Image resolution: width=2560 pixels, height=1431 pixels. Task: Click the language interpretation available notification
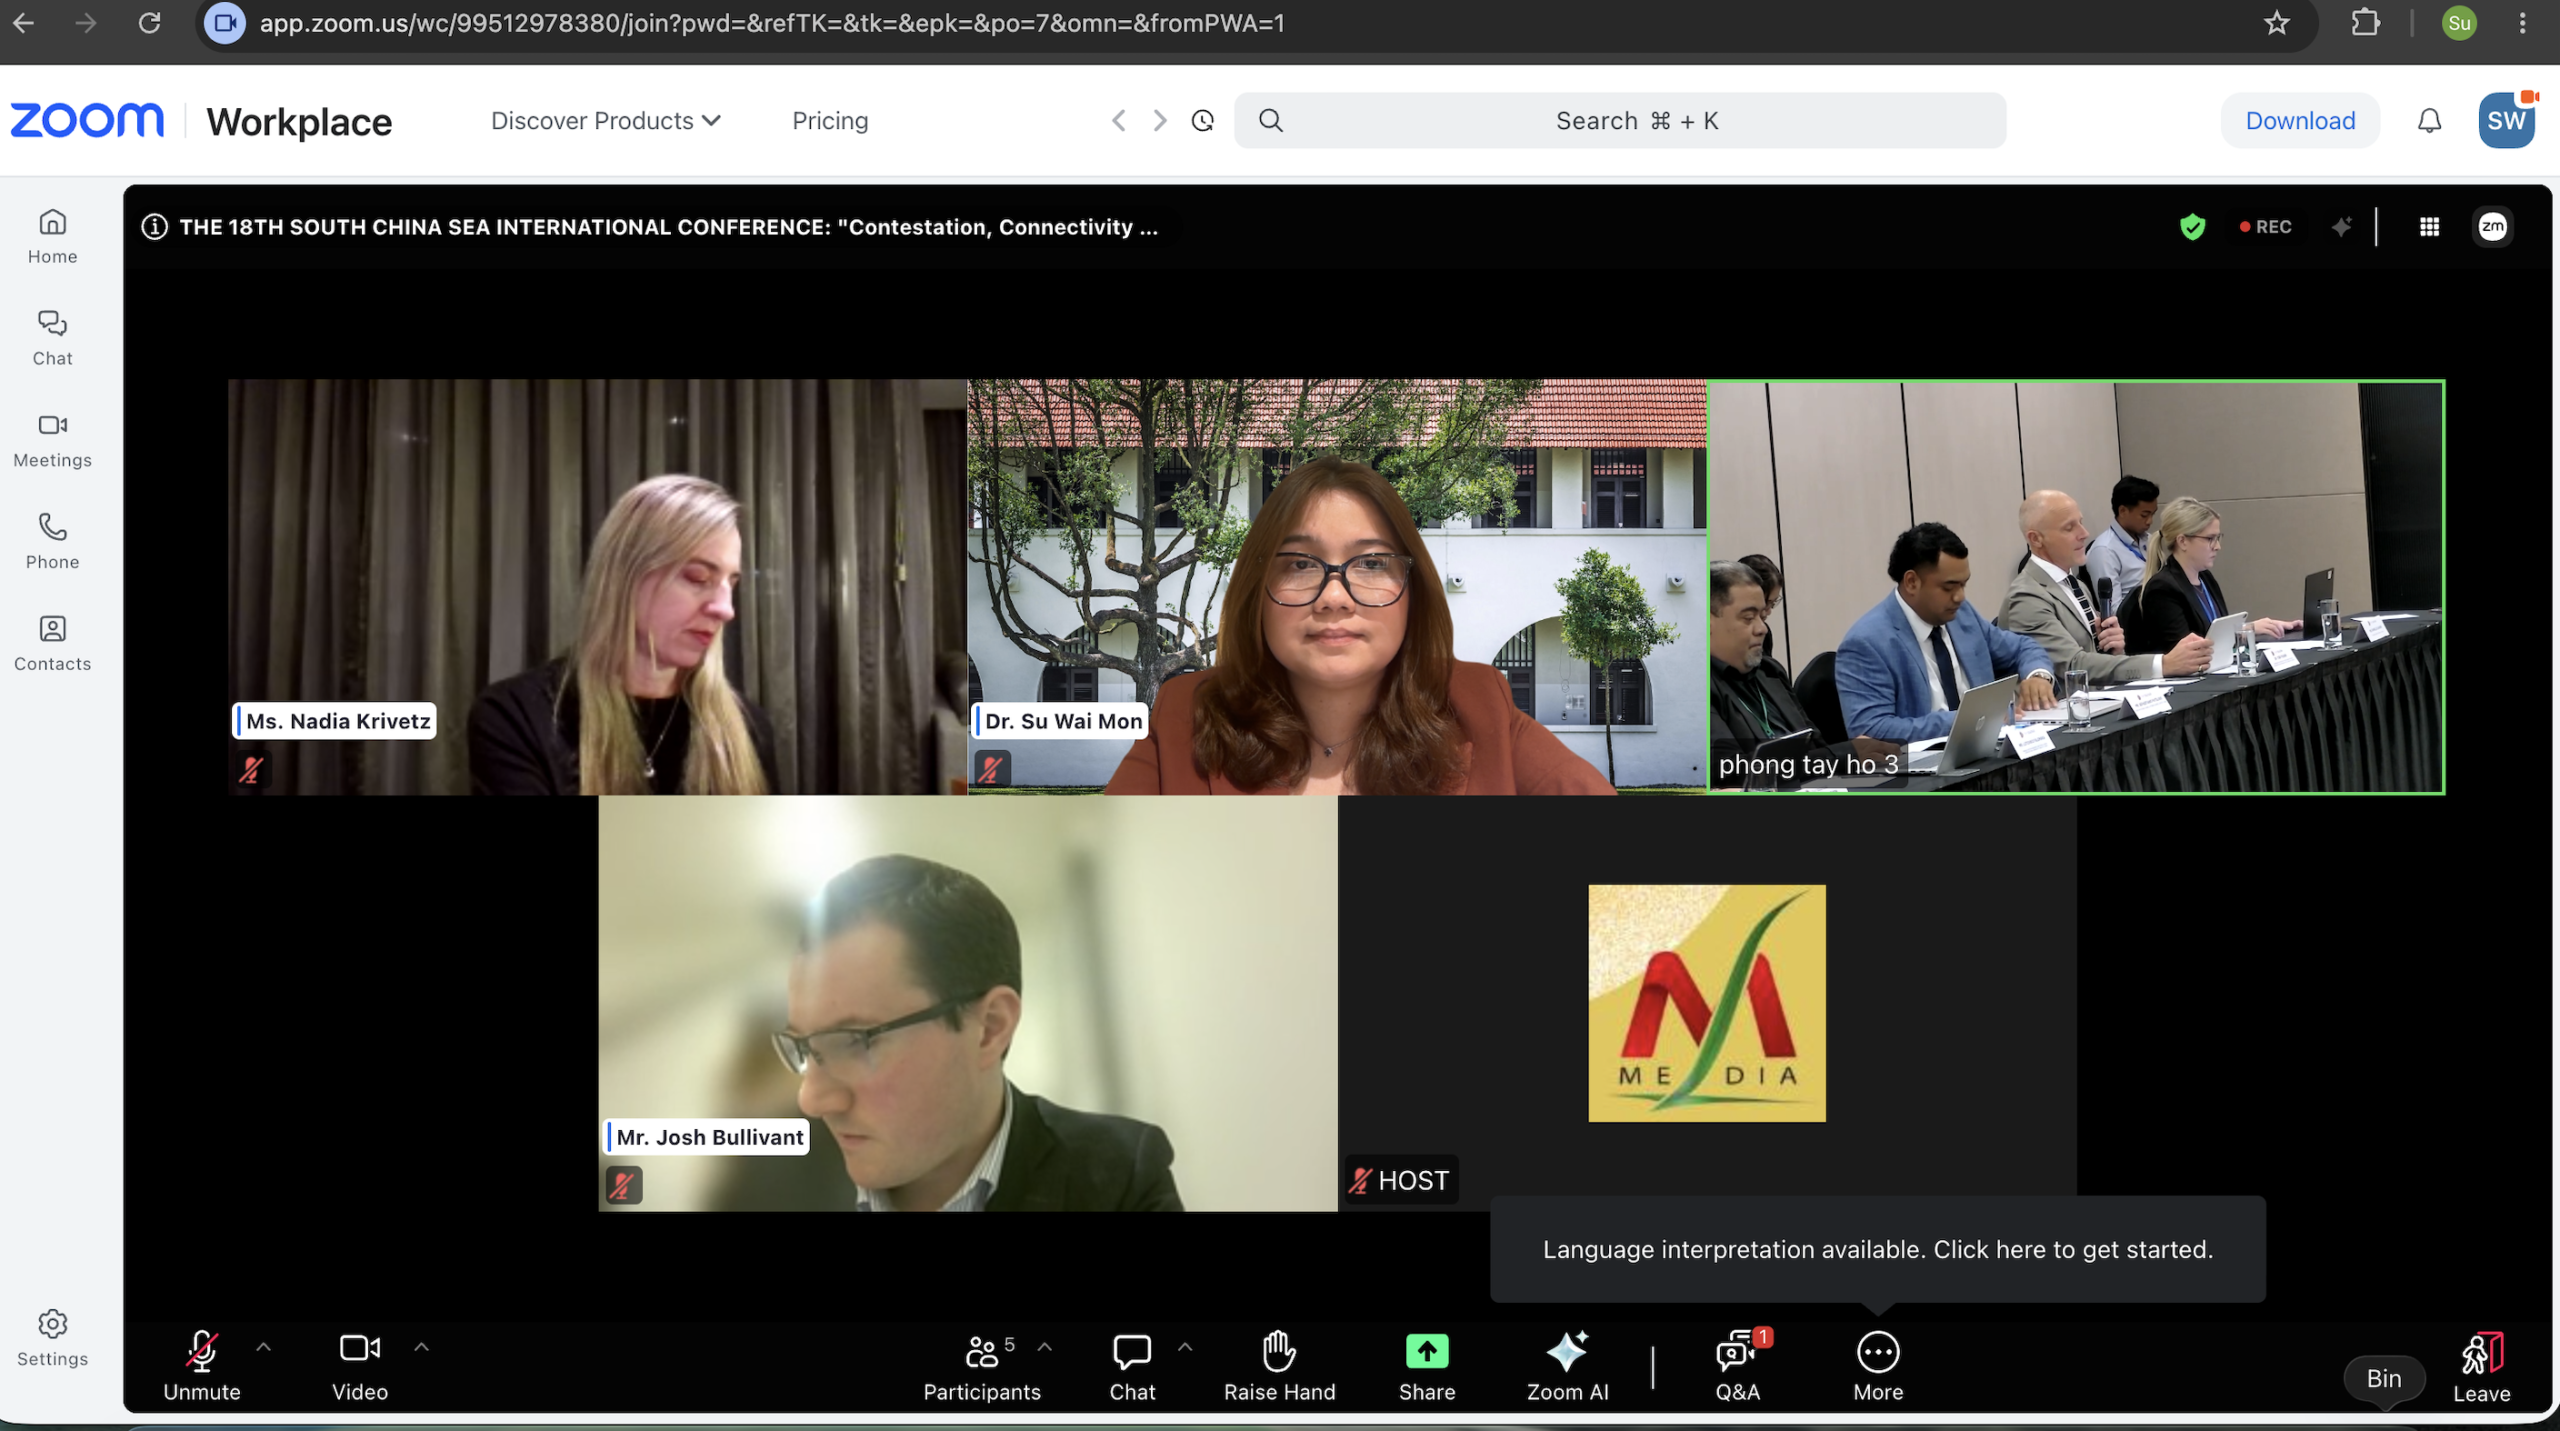click(x=1877, y=1249)
